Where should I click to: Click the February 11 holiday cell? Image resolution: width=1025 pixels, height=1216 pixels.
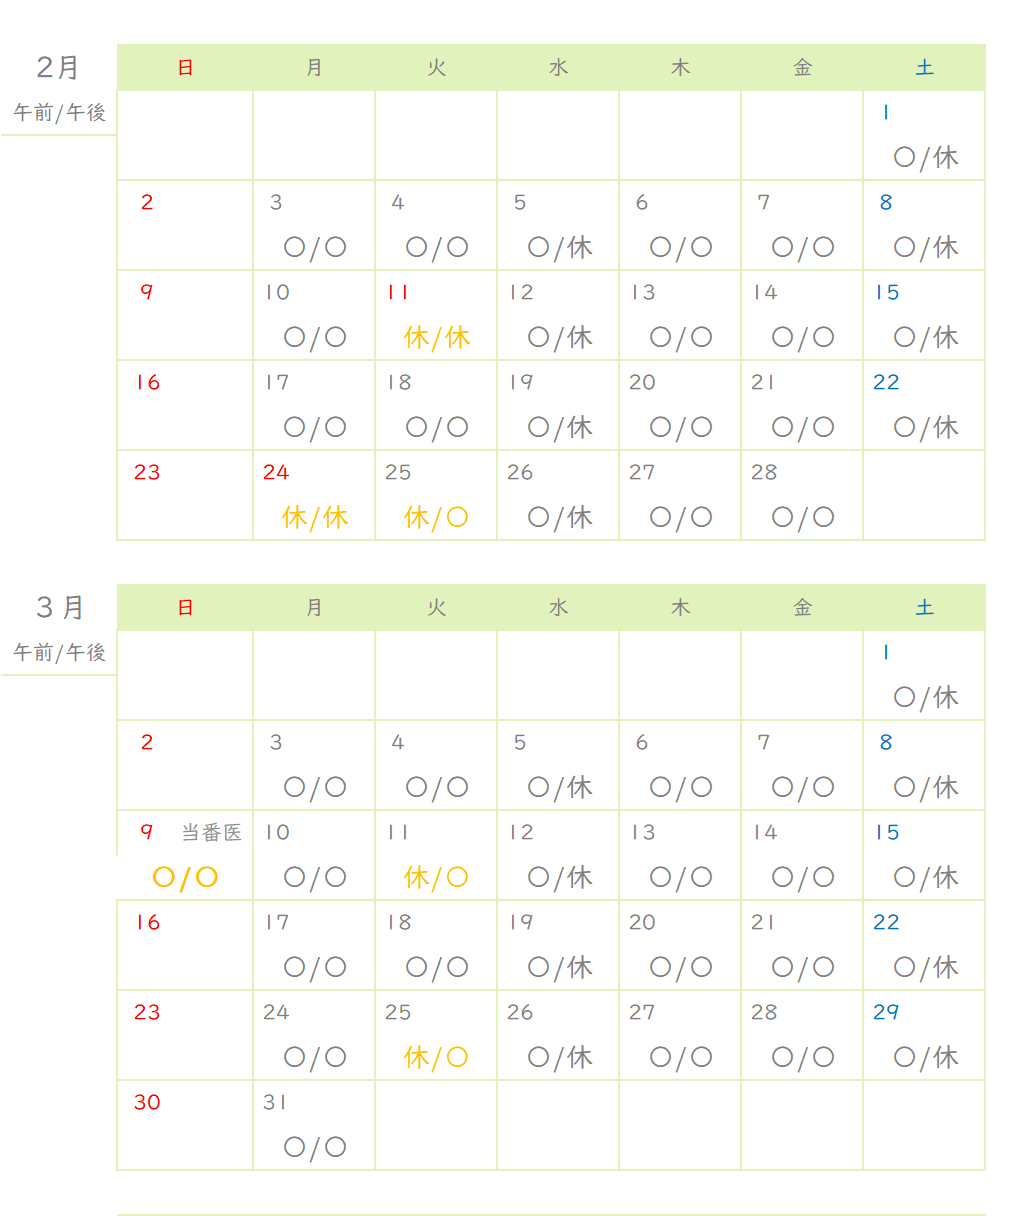pos(436,315)
